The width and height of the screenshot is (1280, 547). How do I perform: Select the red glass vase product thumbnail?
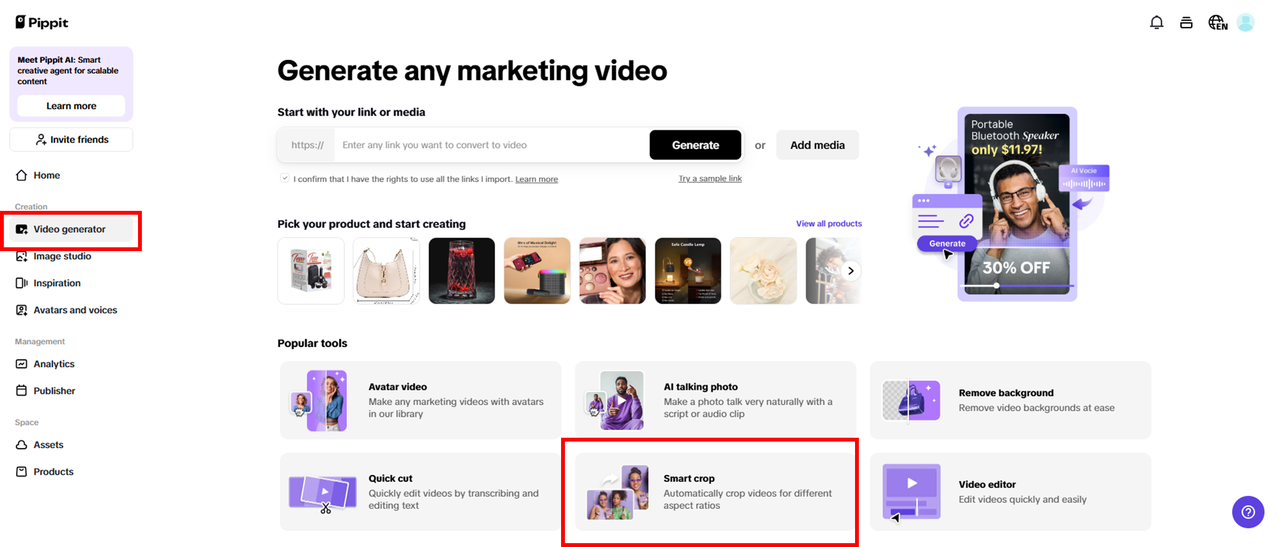click(461, 270)
